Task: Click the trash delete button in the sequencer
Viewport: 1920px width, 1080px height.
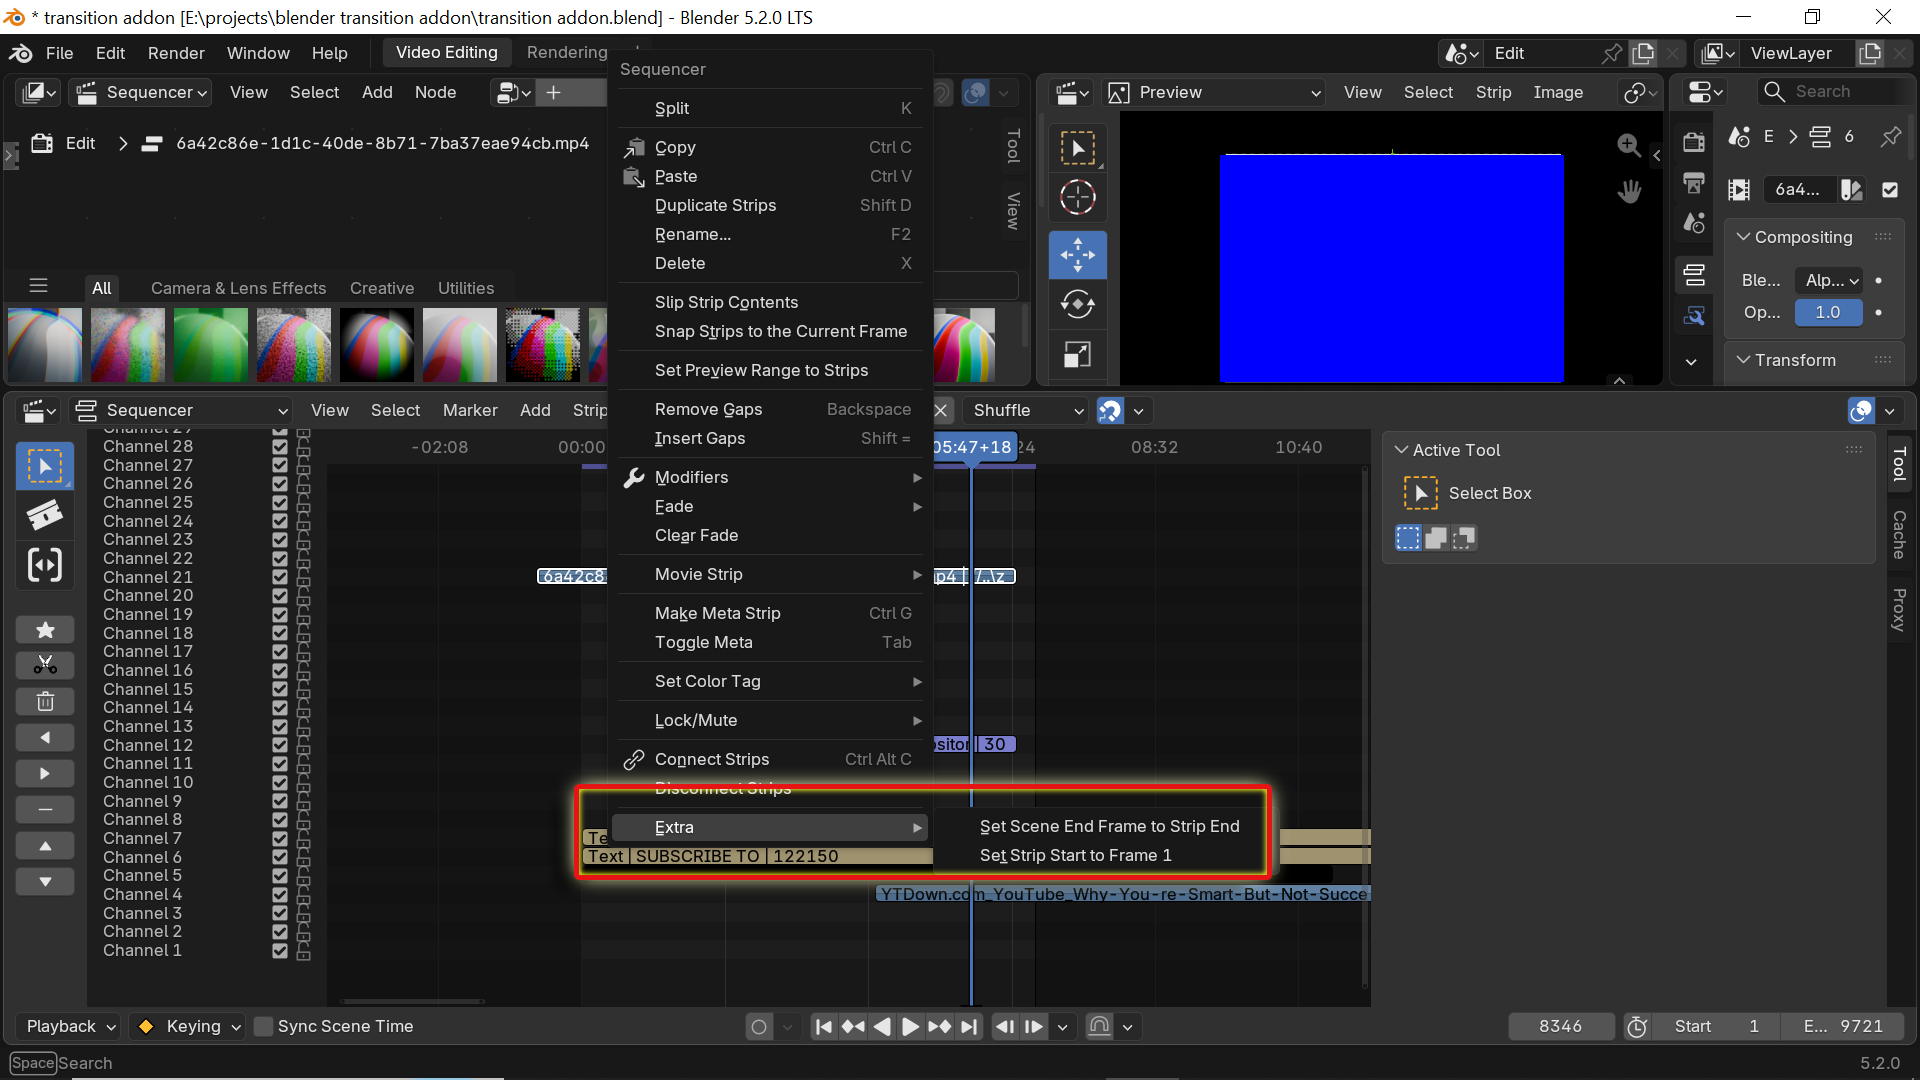Action: [45, 702]
